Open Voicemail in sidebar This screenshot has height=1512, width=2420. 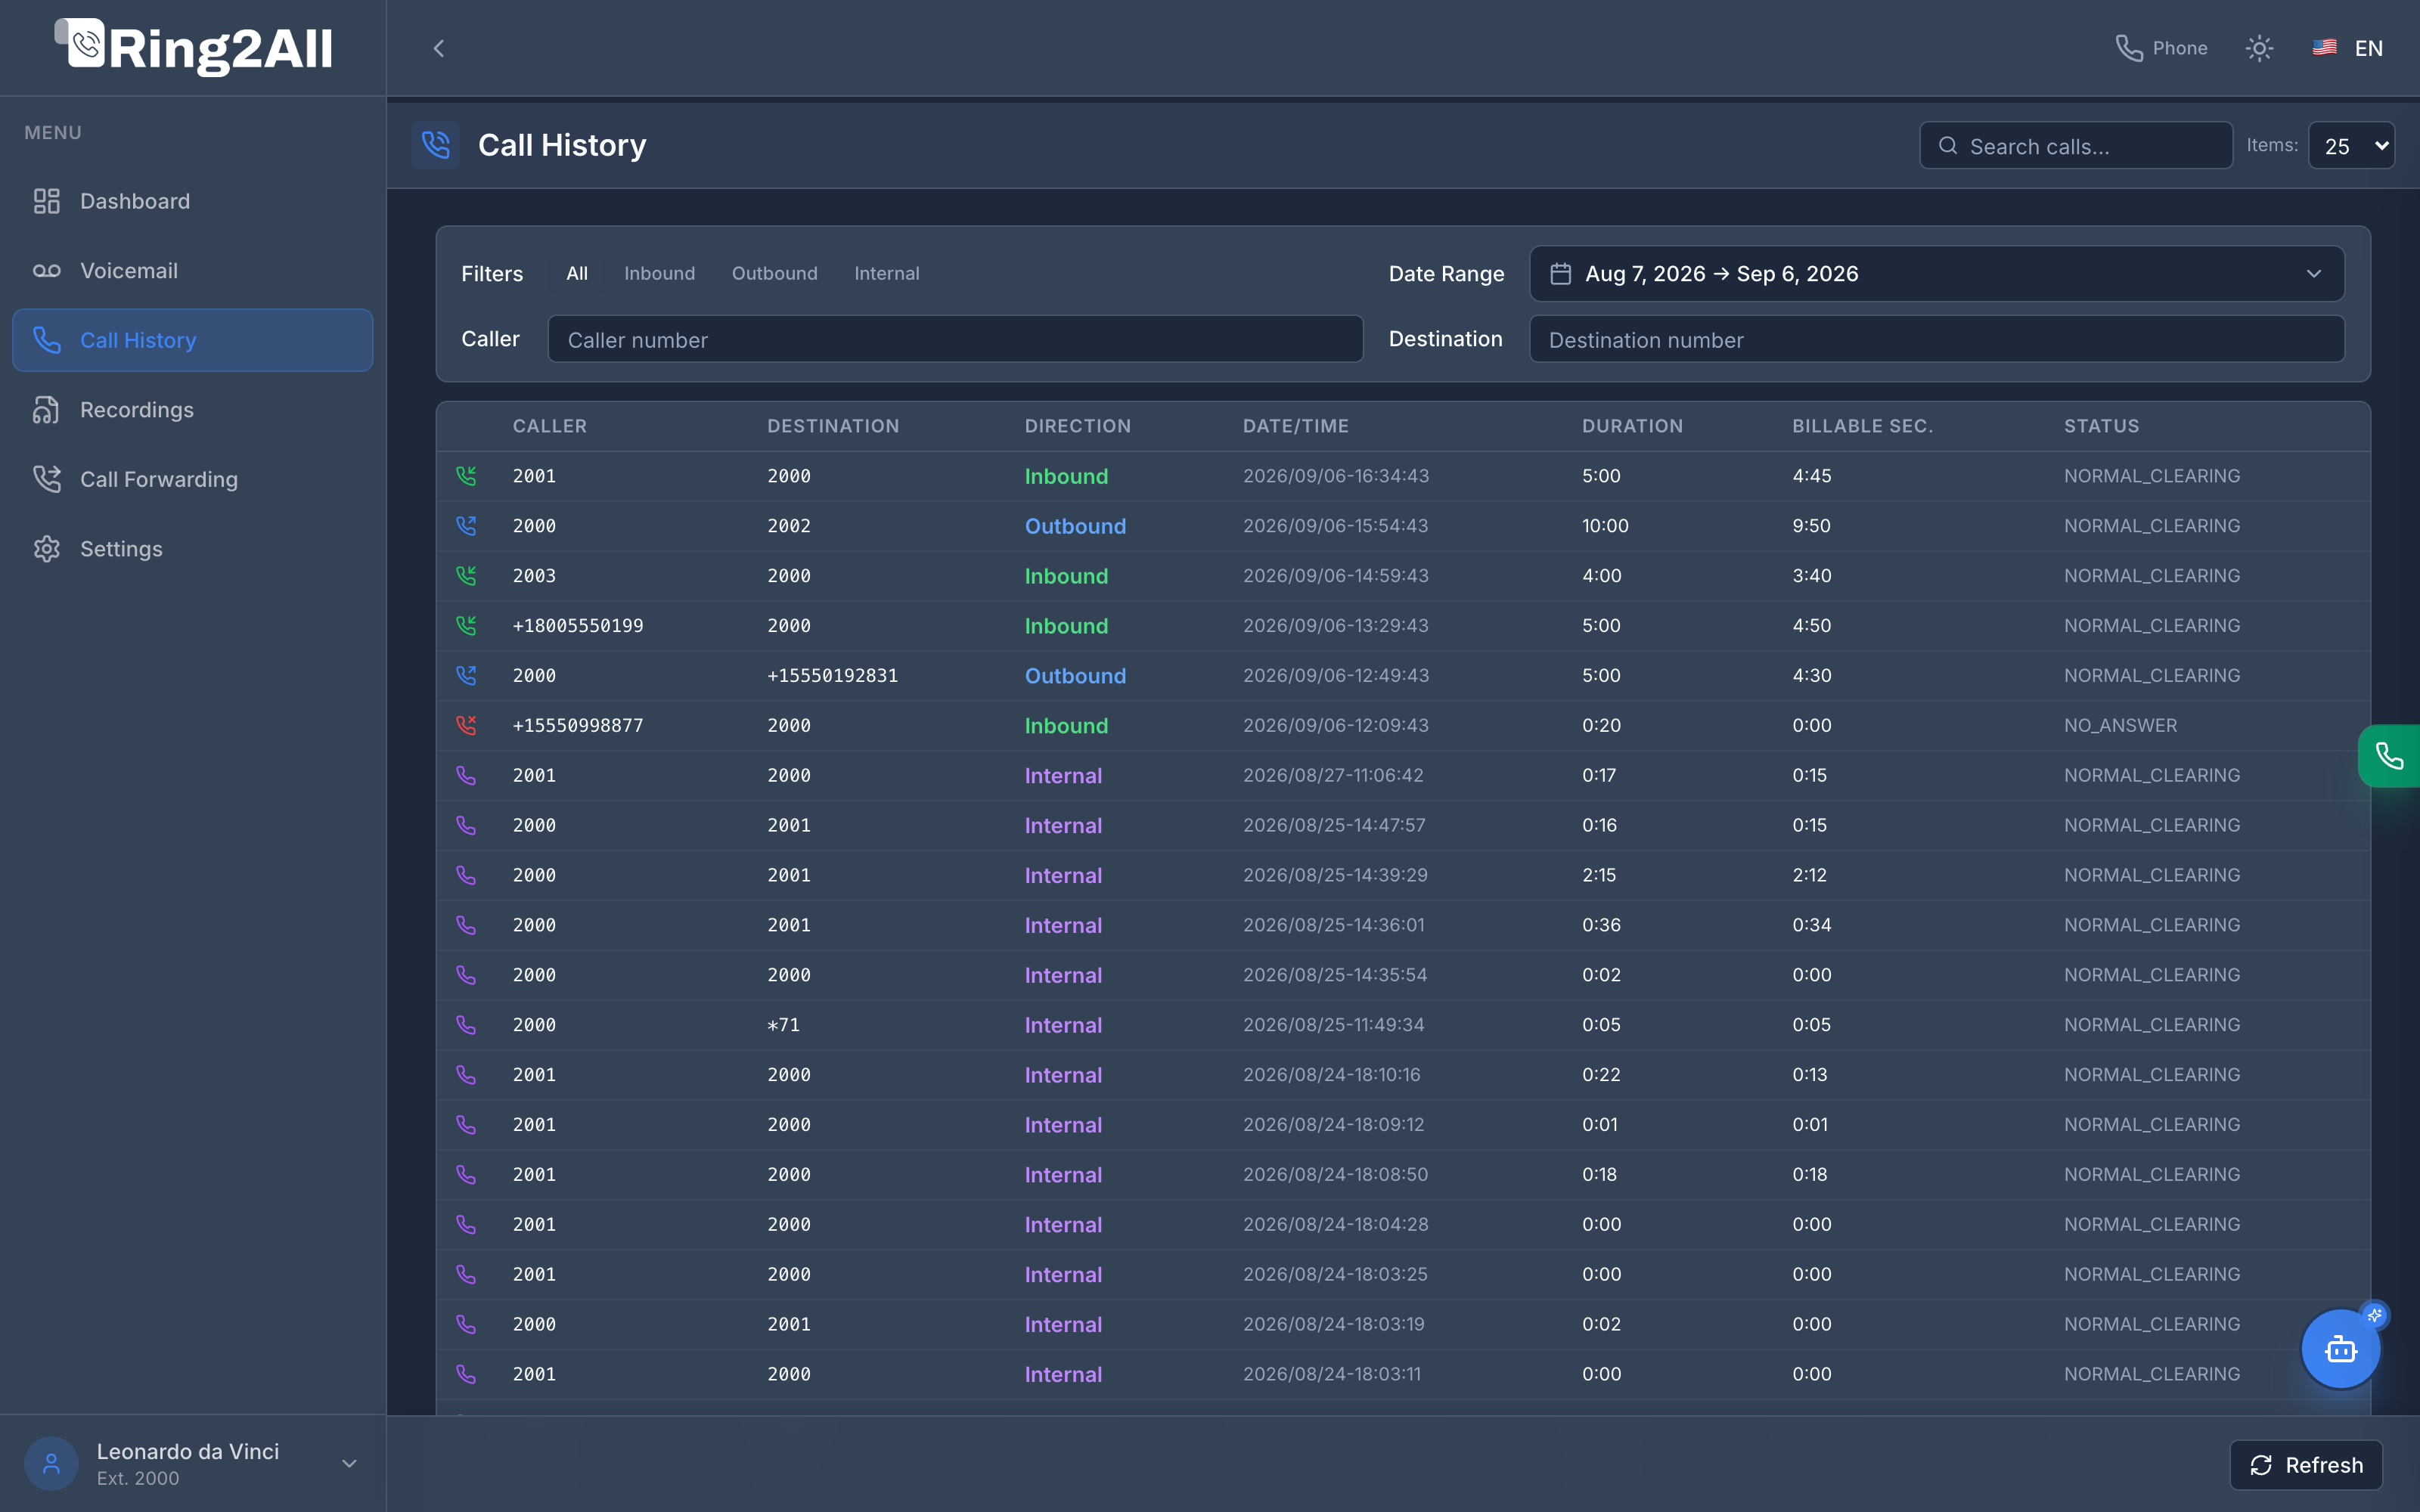[193, 270]
